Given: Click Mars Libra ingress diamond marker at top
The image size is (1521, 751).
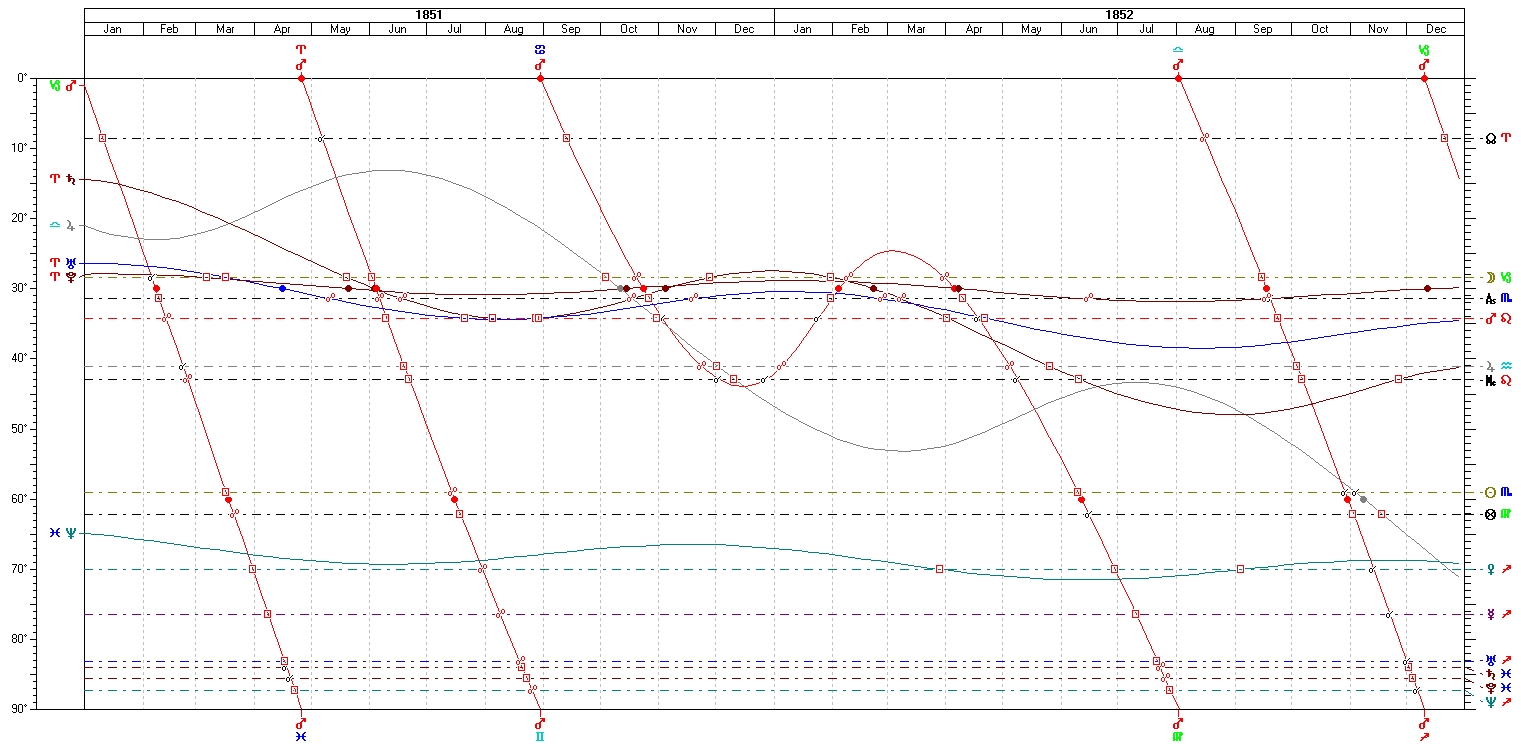Looking at the screenshot, I should pyautogui.click(x=1178, y=78).
